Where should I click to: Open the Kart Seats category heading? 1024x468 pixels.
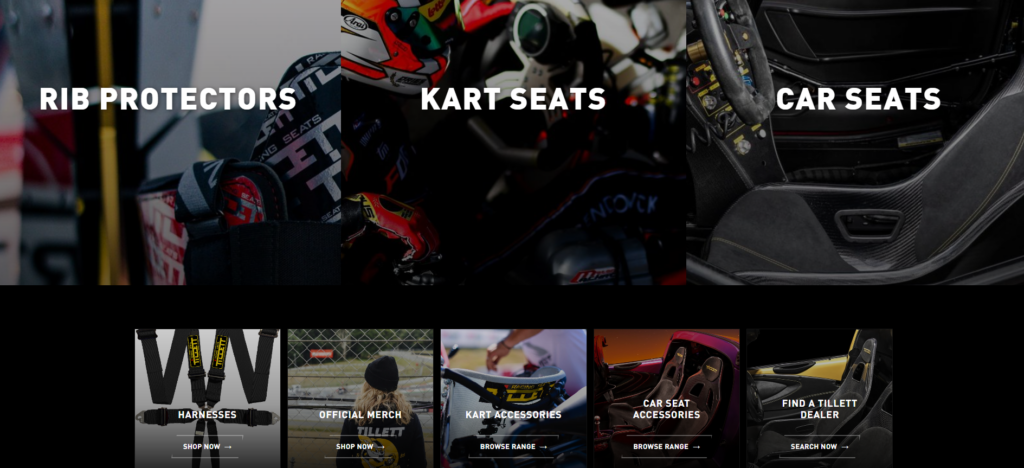(513, 99)
